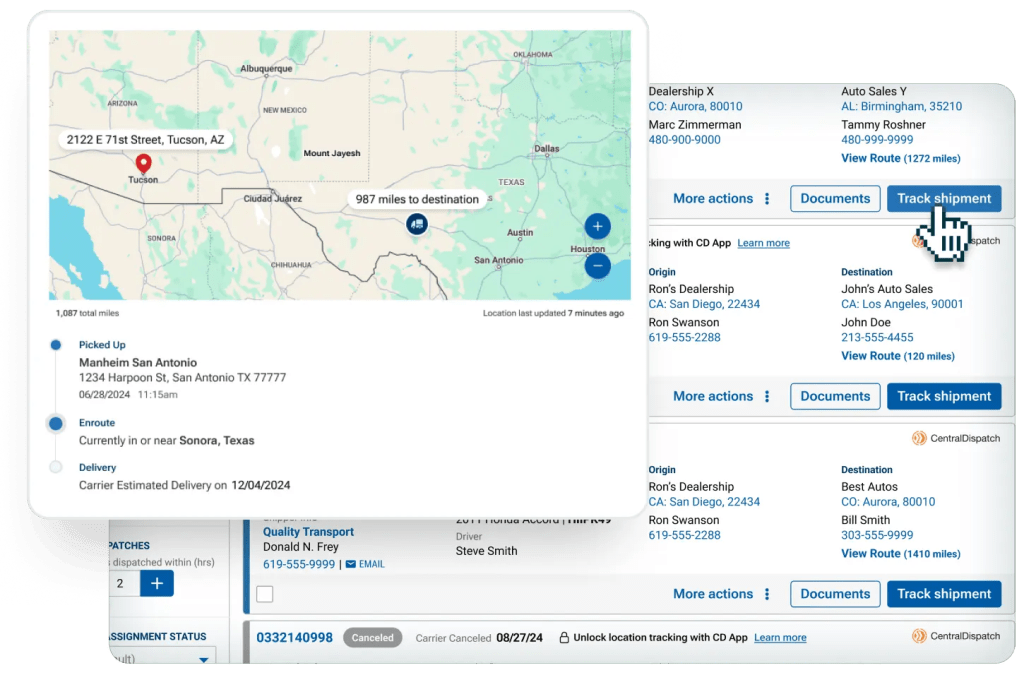
Task: Expand the Assignment Status dropdown
Action: (x=204, y=659)
